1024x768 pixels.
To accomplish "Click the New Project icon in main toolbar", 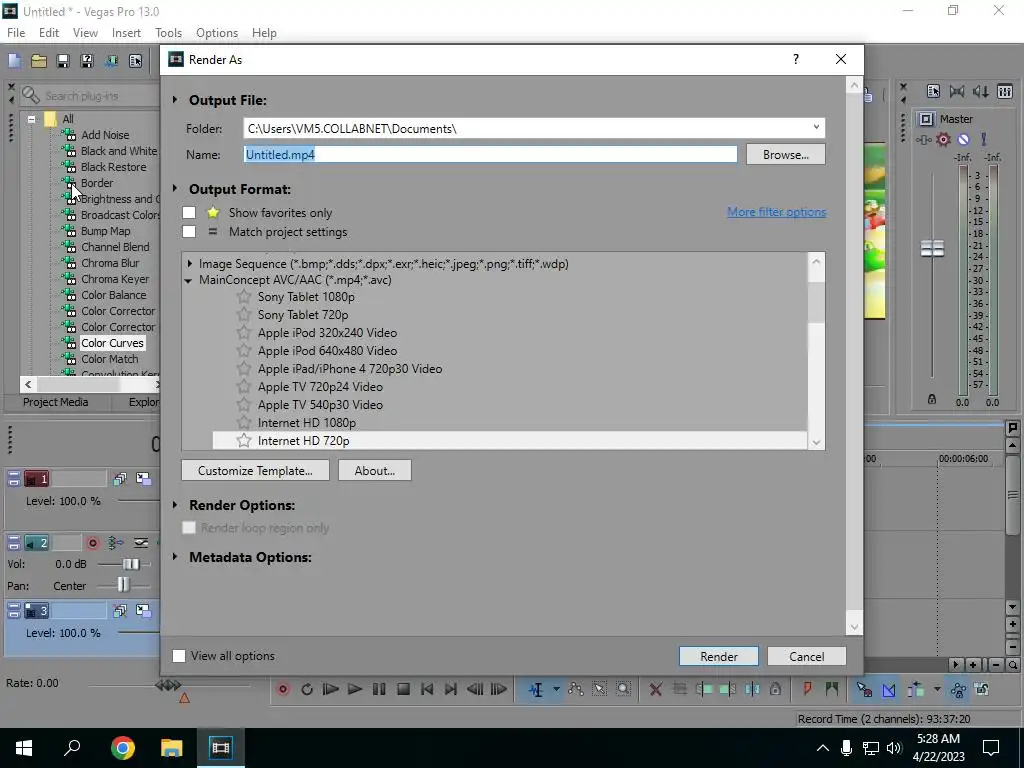I will [14, 61].
